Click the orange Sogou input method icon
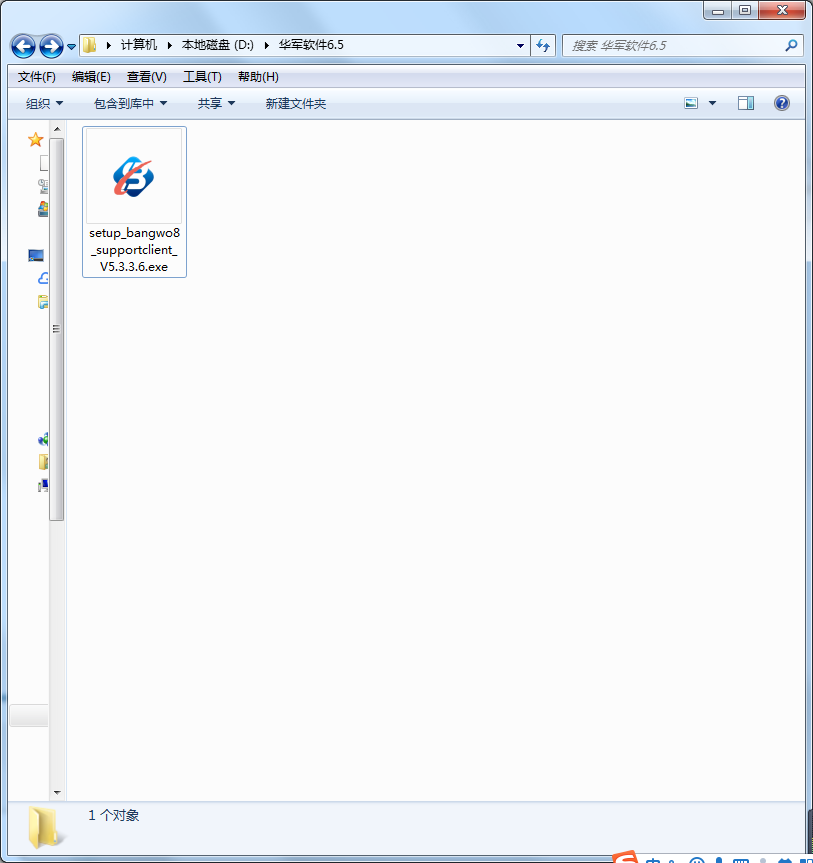Viewport: 813px width, 863px height. pyautogui.click(x=626, y=857)
